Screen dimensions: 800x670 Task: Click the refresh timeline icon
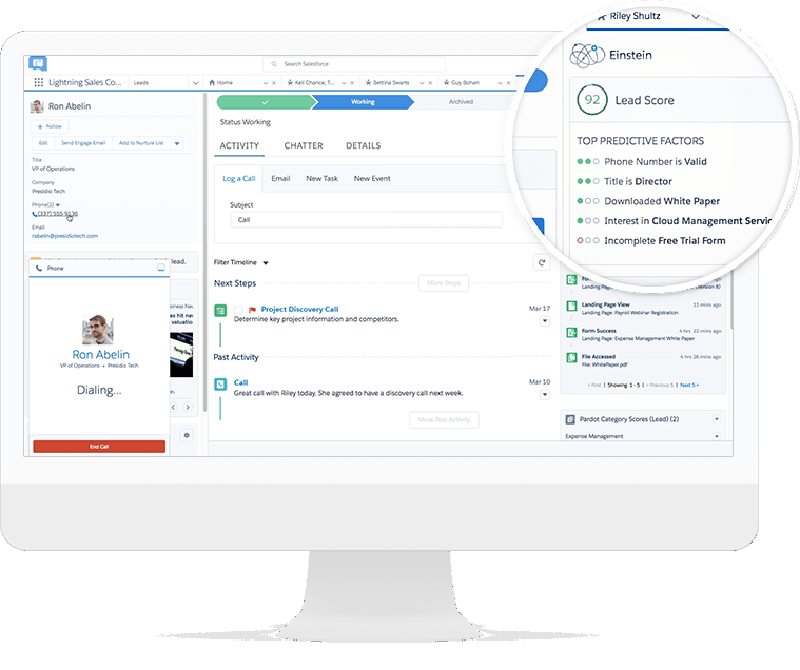point(541,262)
